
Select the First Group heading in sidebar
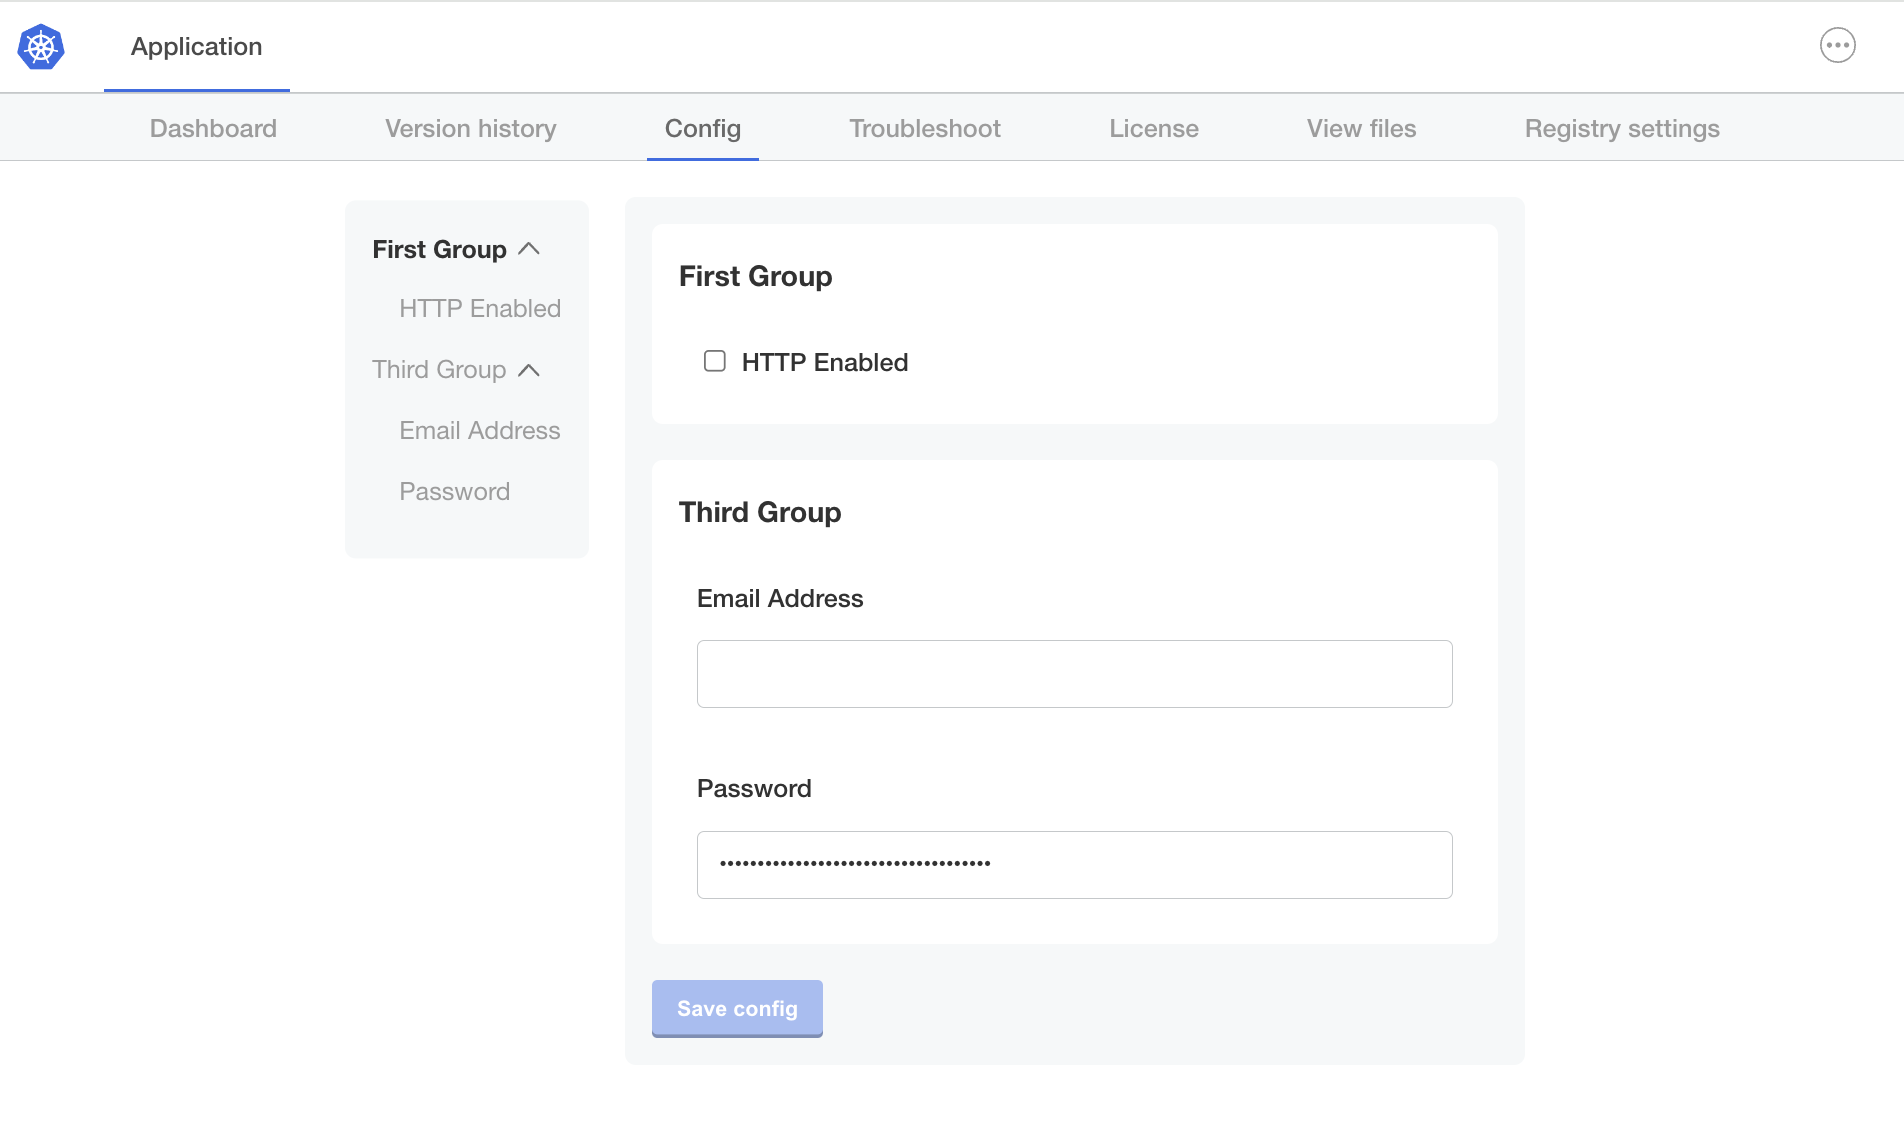pyautogui.click(x=438, y=248)
